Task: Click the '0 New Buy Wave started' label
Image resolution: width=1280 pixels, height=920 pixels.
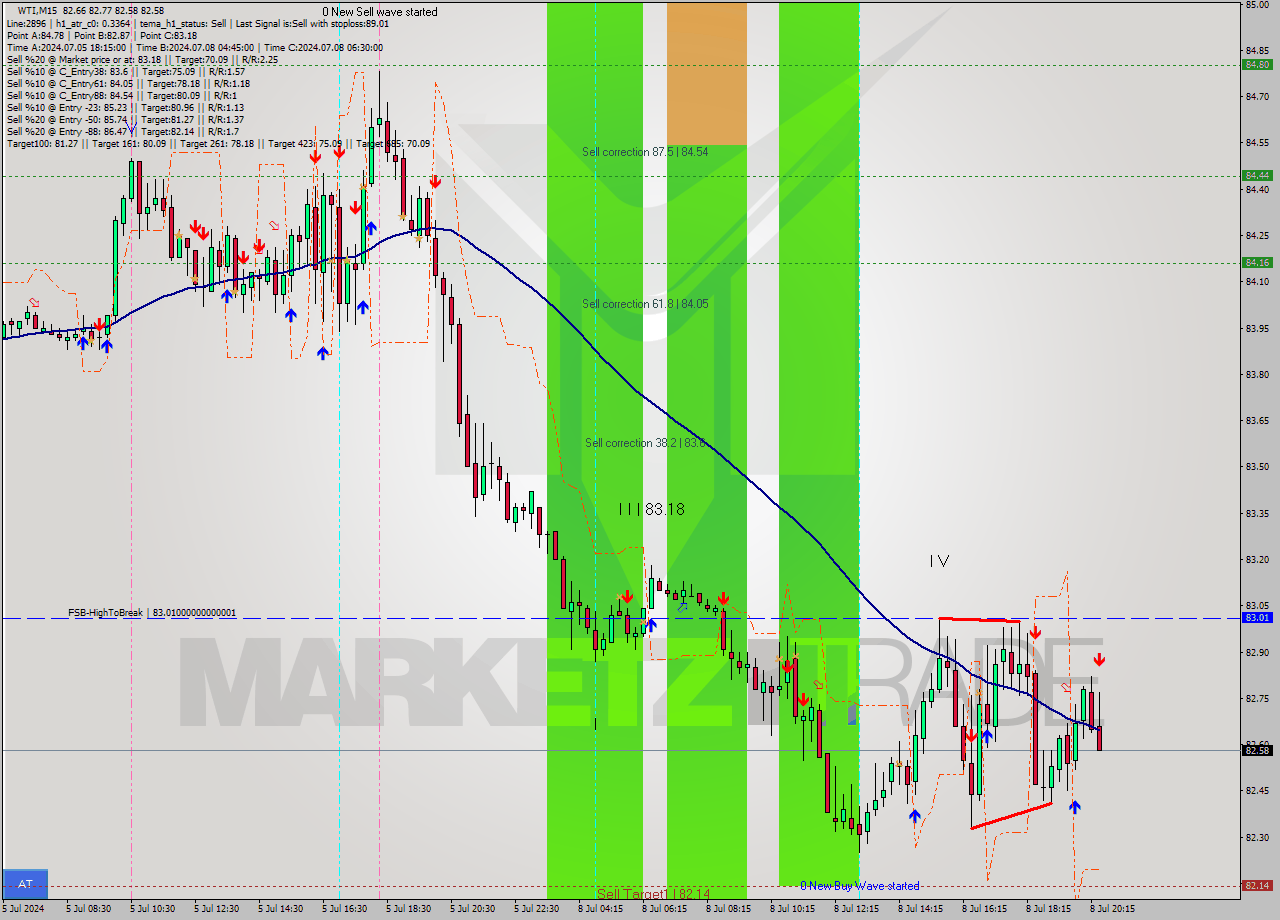Action: click(x=860, y=886)
